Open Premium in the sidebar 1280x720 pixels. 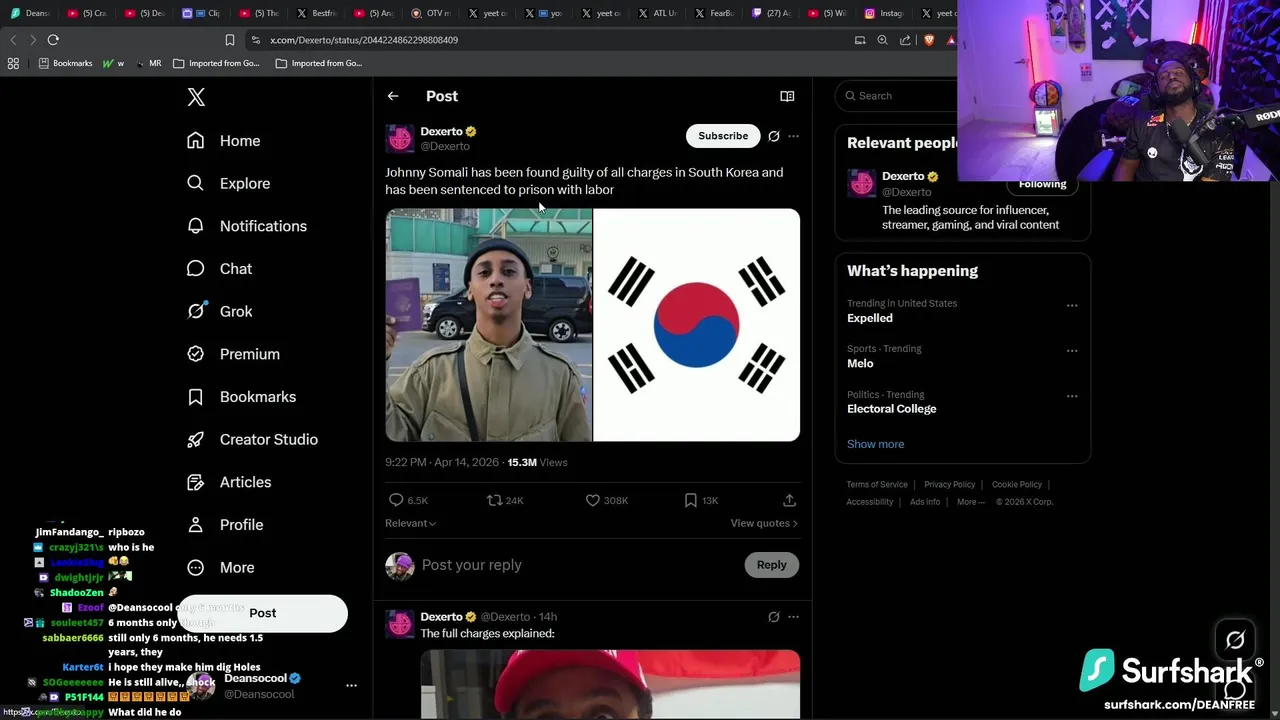click(x=234, y=354)
